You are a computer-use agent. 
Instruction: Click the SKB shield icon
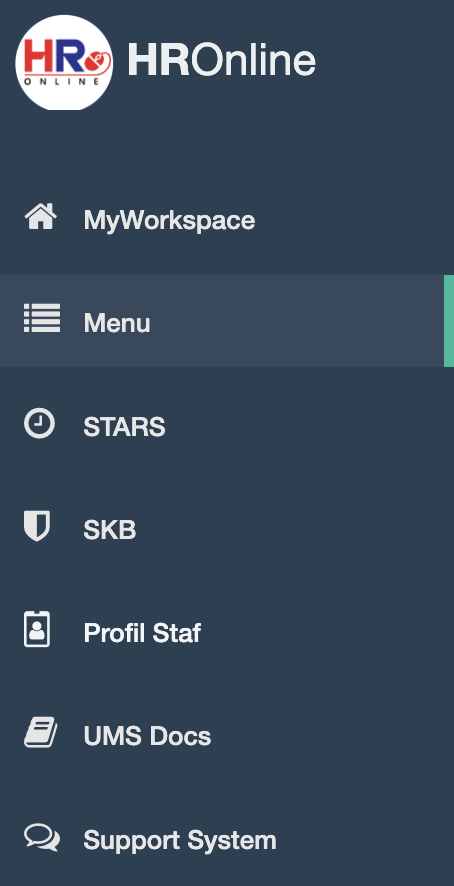pos(37,526)
